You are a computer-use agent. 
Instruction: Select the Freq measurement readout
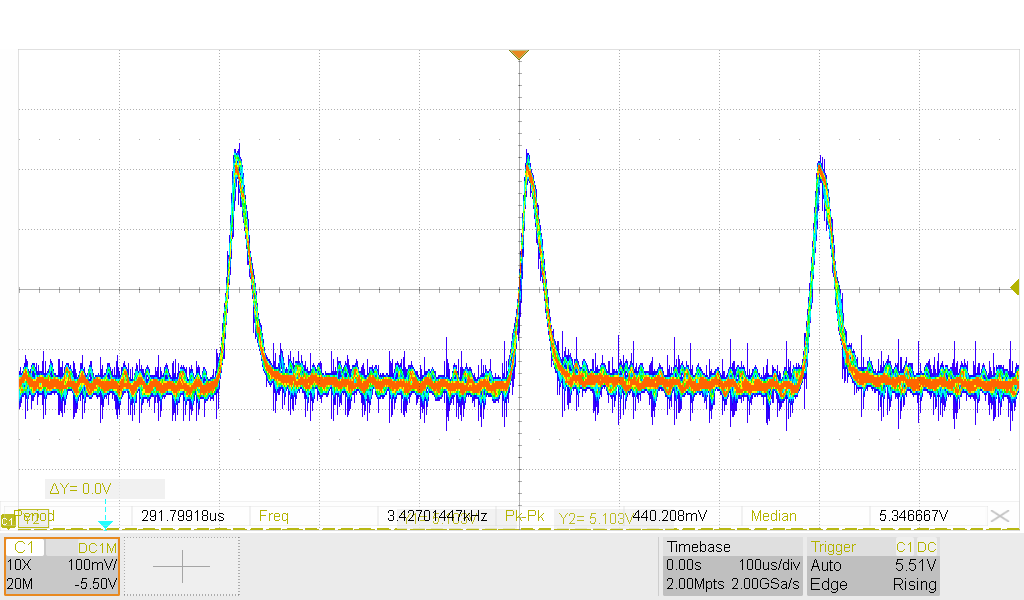(x=273, y=516)
